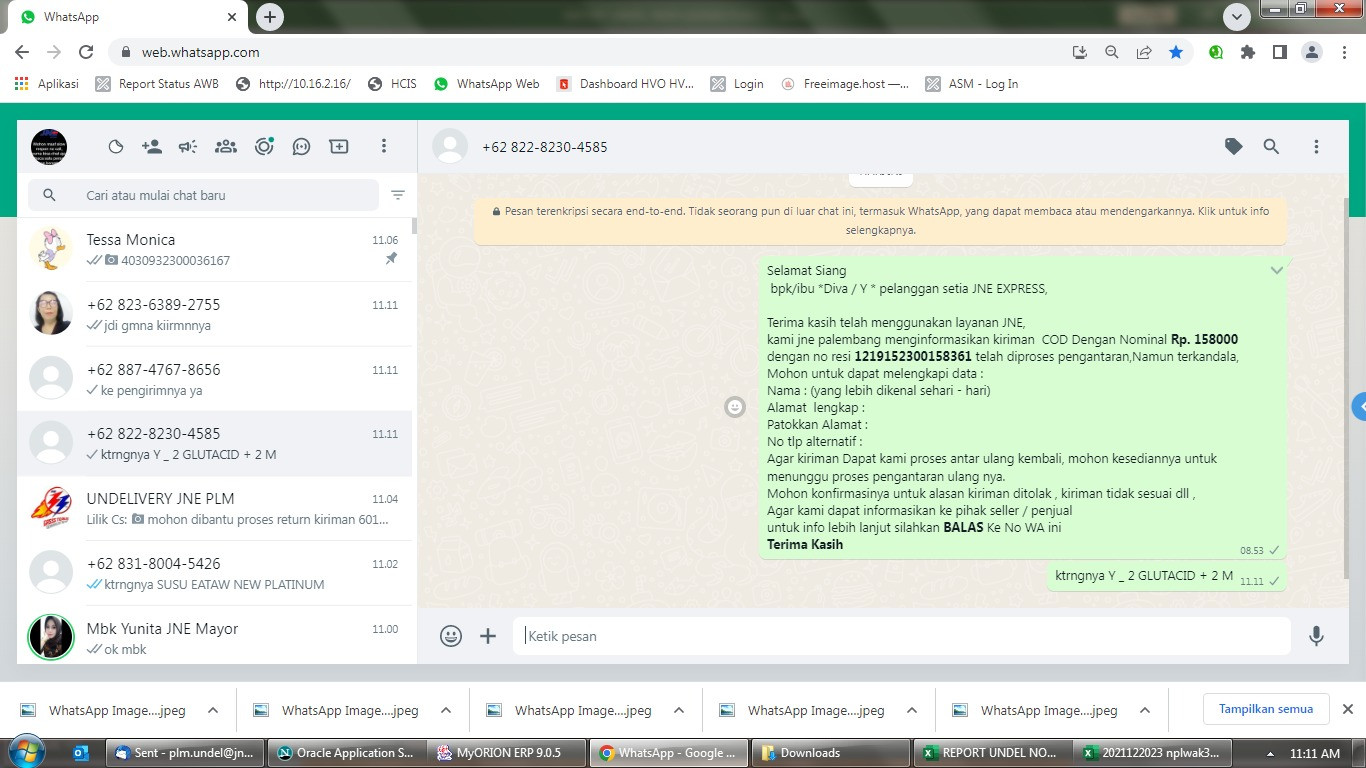Open Mbk Yunita JNE Mayor chat

click(215, 638)
